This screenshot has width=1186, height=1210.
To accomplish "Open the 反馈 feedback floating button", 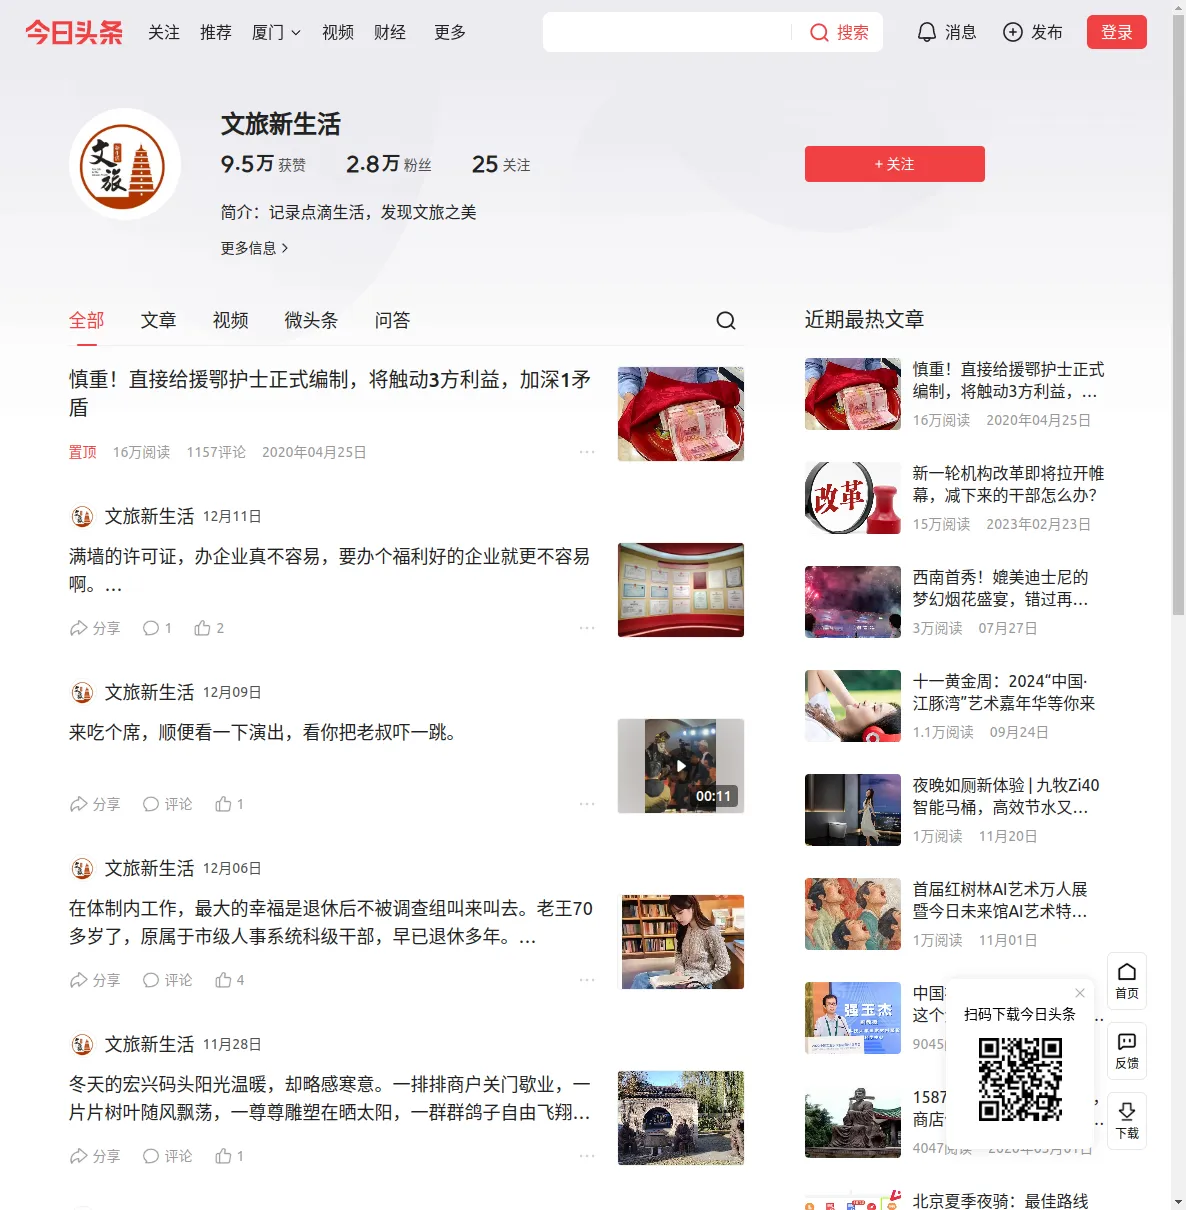I will point(1127,1051).
